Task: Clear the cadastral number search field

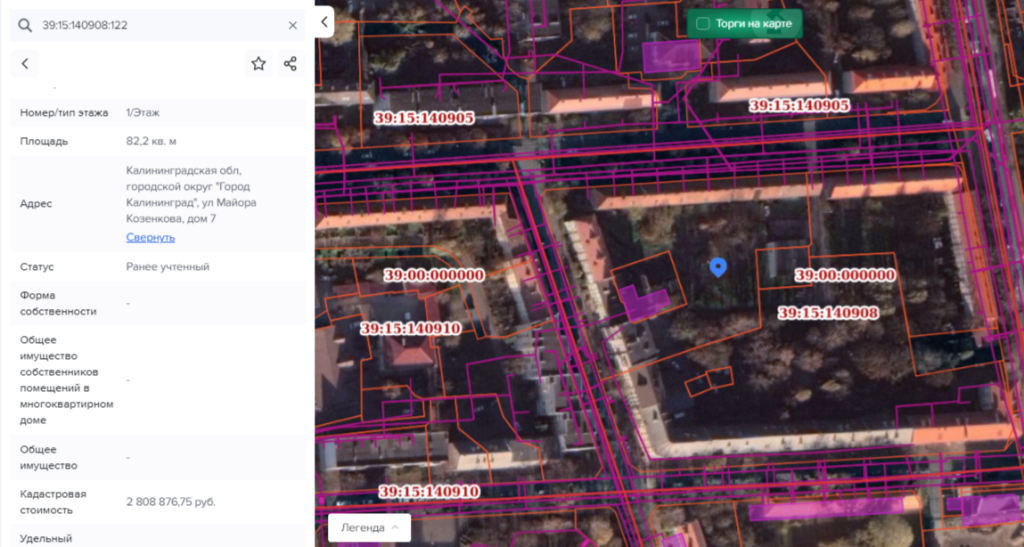Action: (292, 25)
